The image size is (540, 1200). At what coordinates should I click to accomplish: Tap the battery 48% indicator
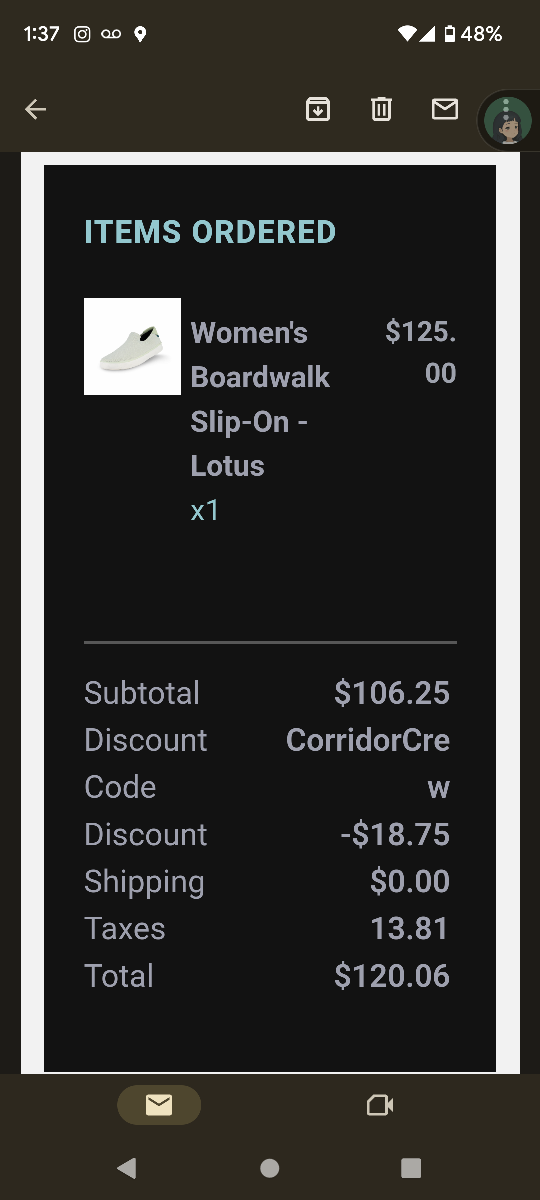pos(472,34)
